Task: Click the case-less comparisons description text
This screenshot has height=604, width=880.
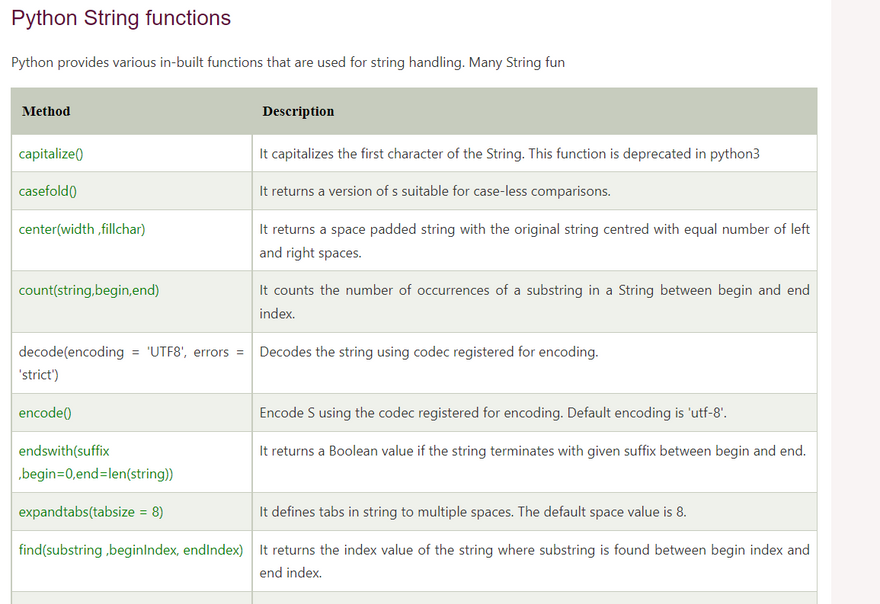Action: [x=435, y=191]
